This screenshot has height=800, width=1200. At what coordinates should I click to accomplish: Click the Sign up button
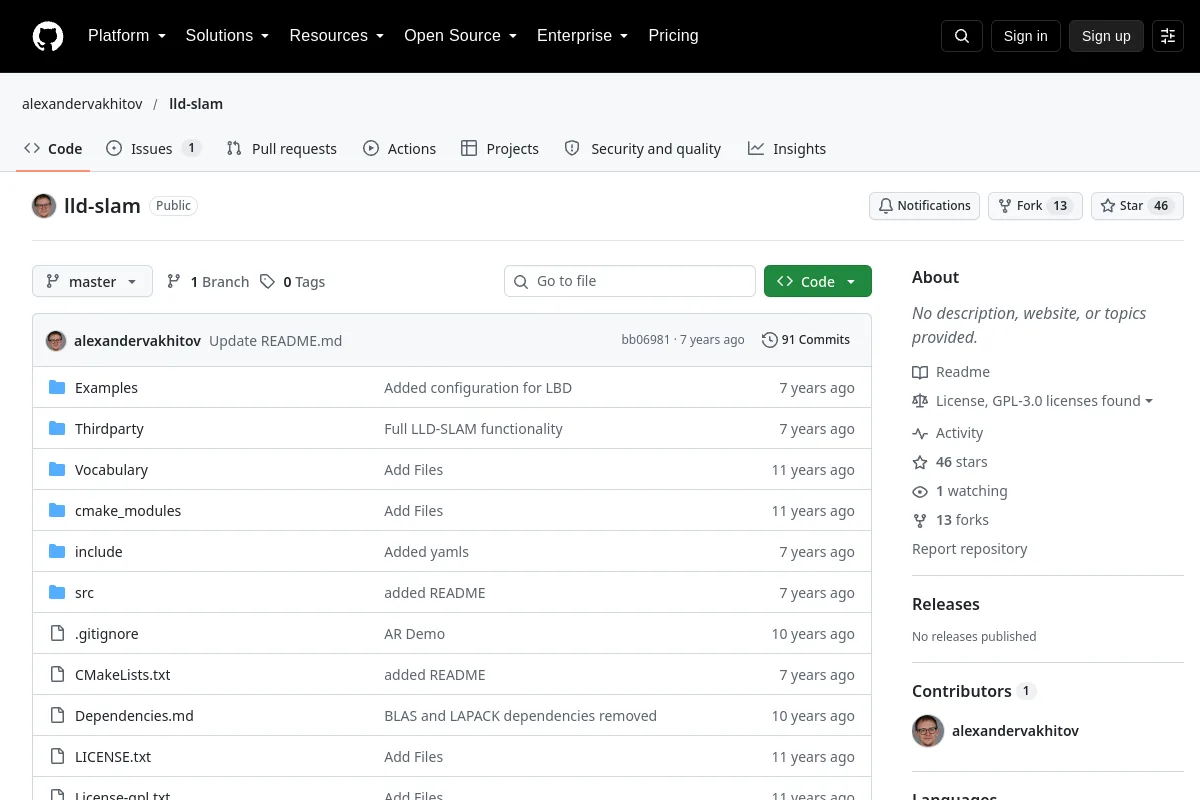click(1106, 36)
